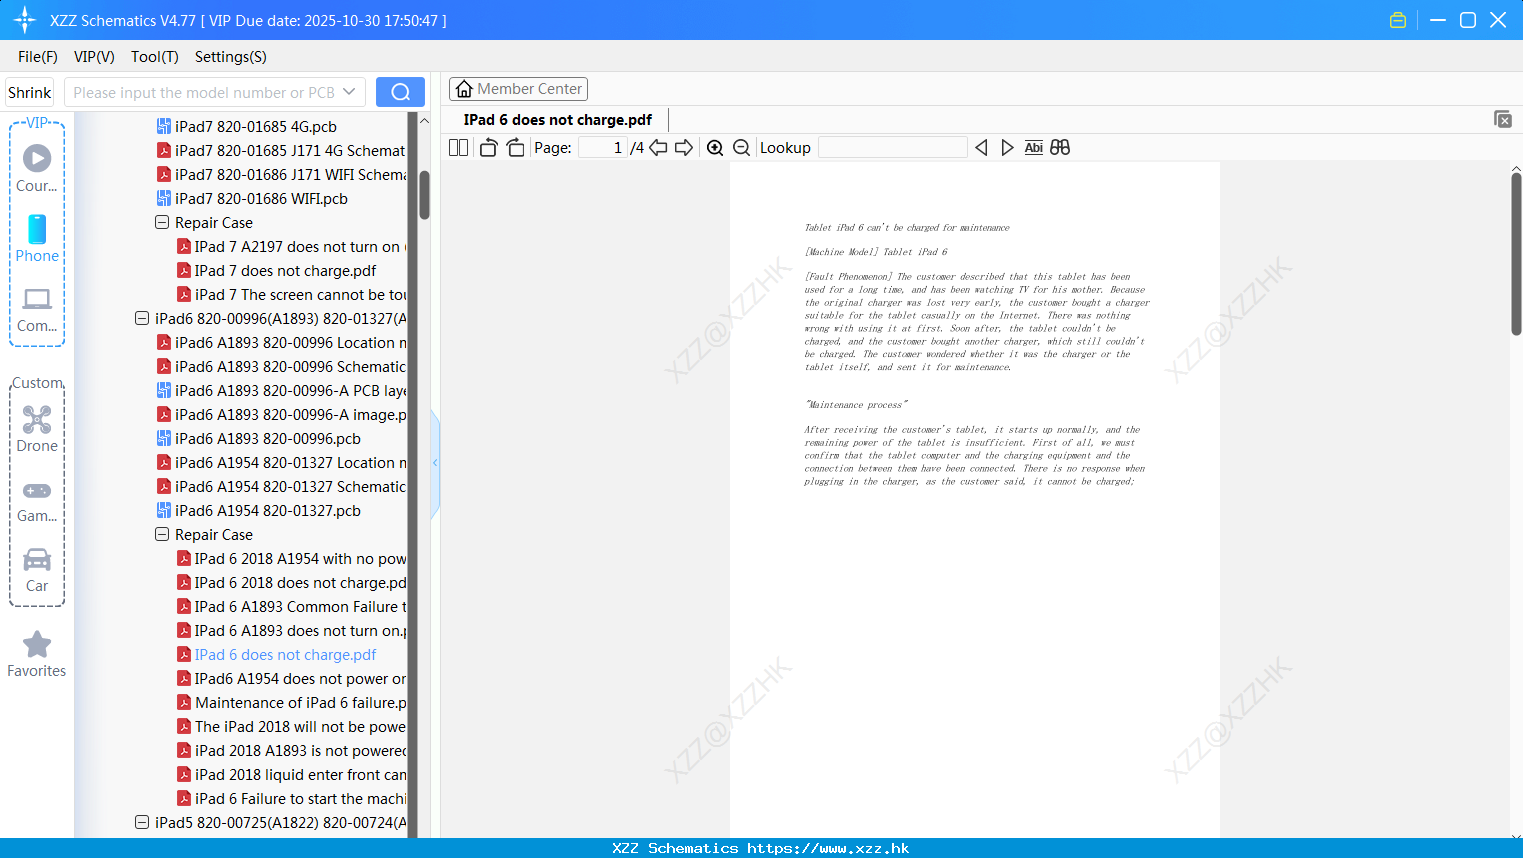Collapse iPad7 Repair Case folder
Screen dimensions: 1523x858
pyautogui.click(x=162, y=223)
